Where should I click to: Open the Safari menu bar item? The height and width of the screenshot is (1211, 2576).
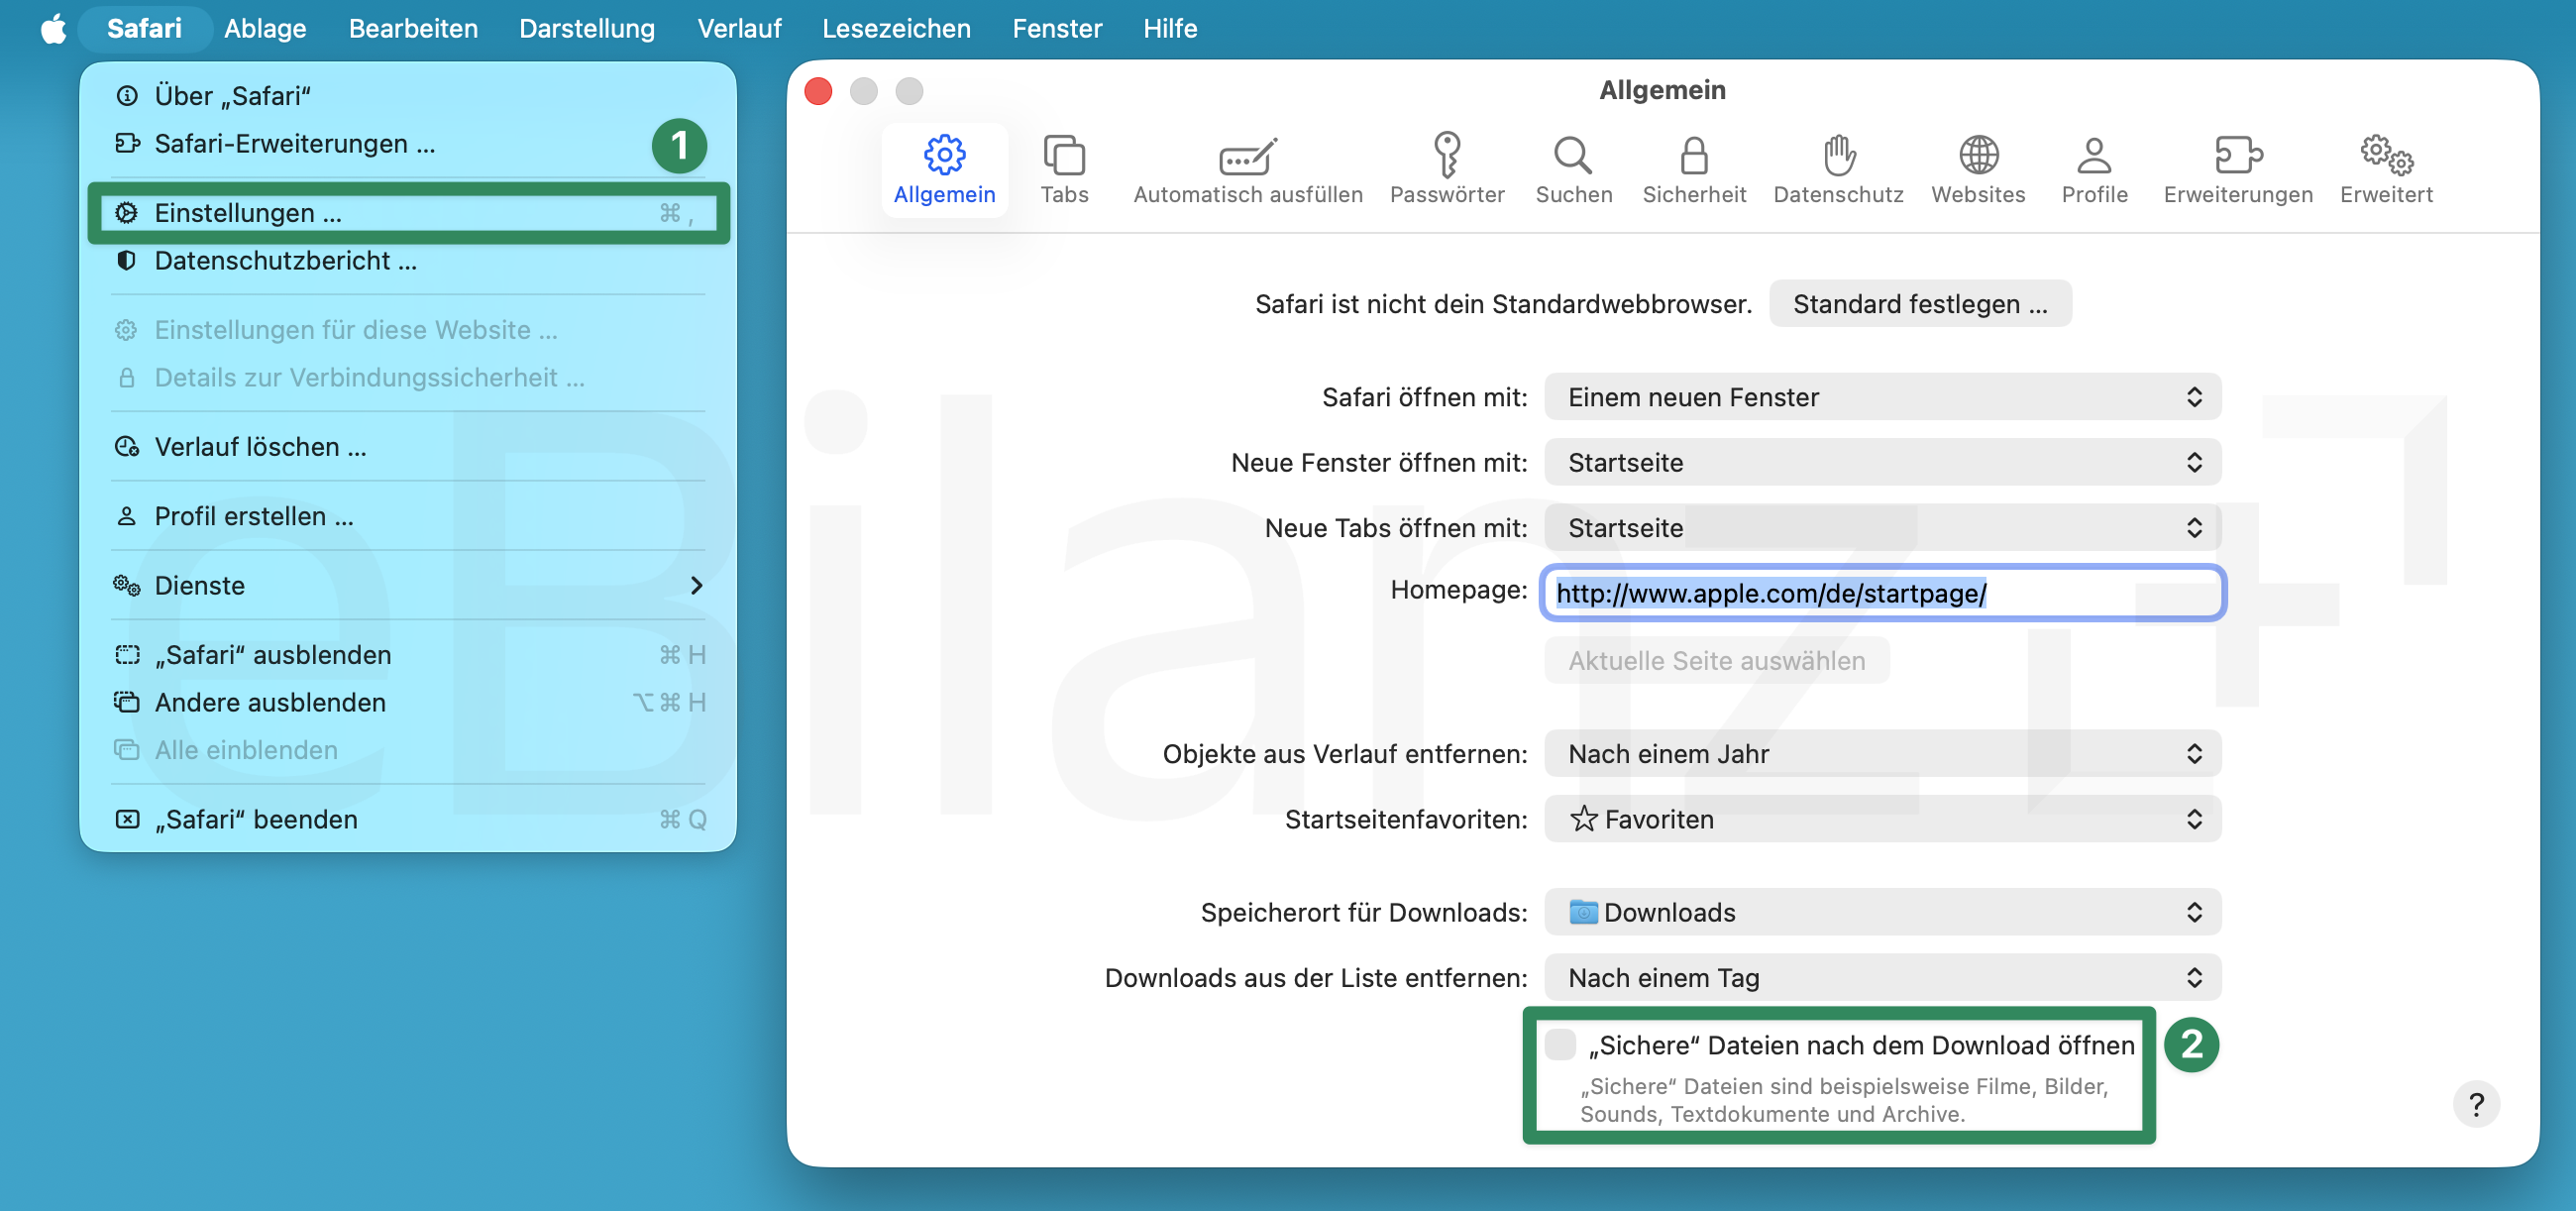144,28
